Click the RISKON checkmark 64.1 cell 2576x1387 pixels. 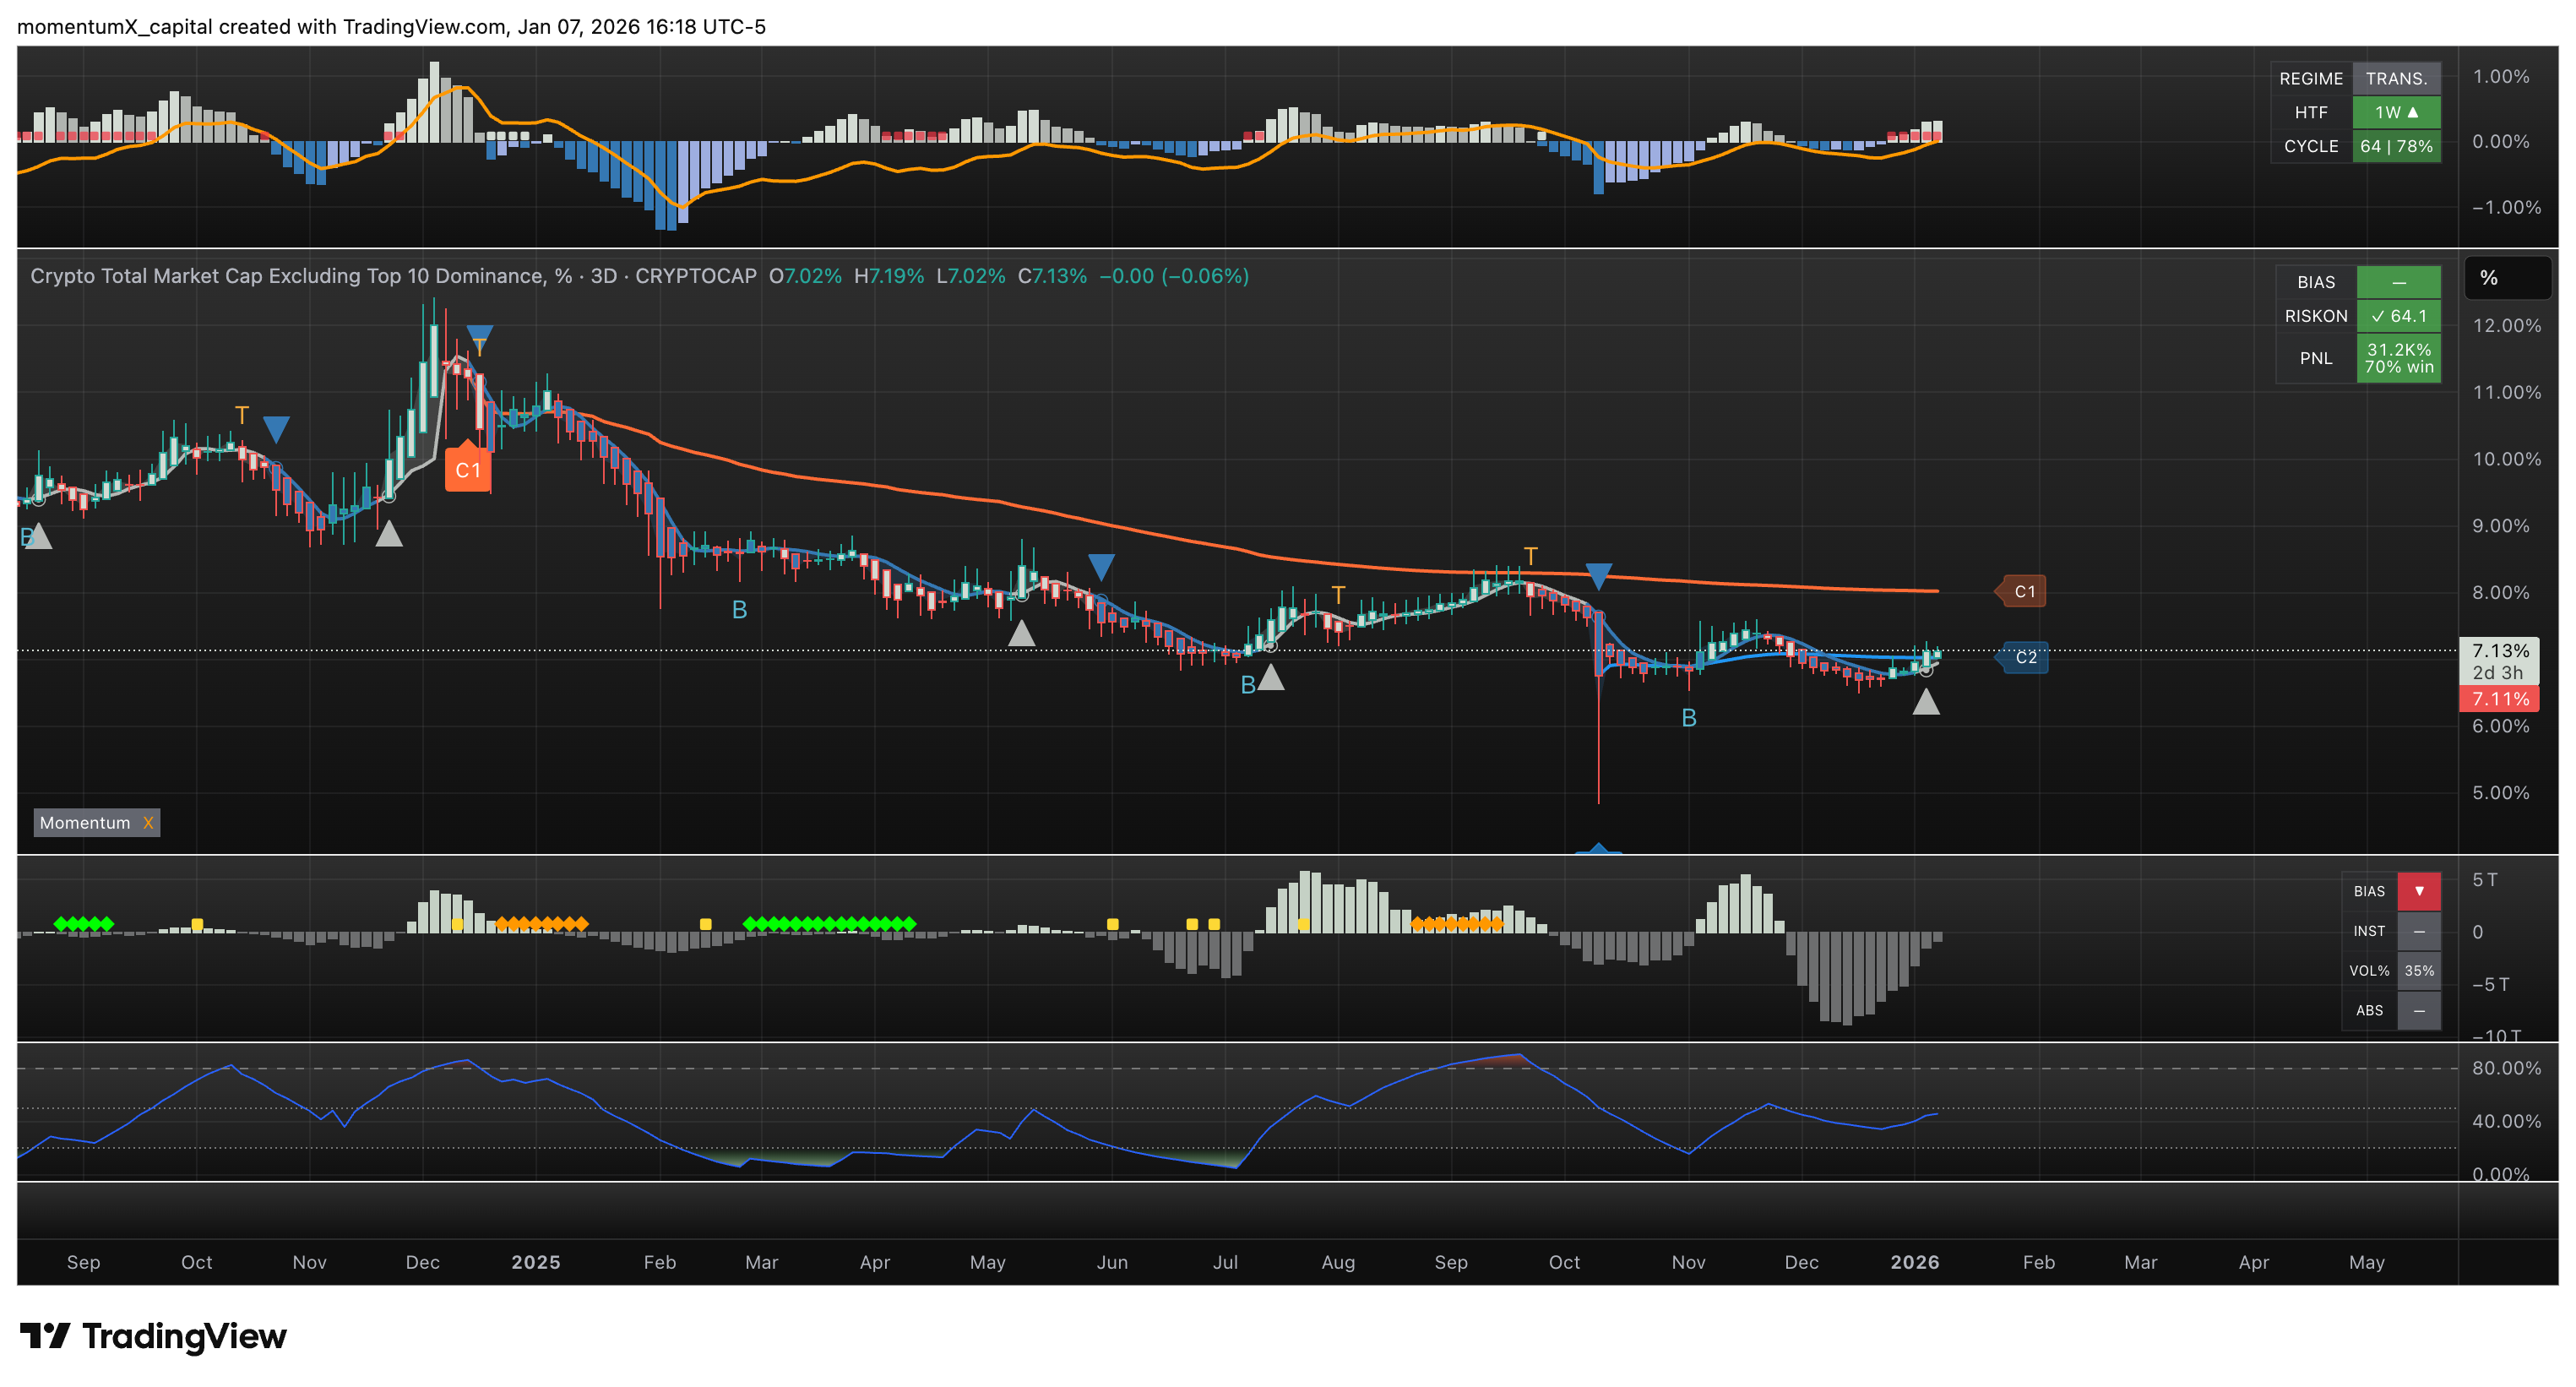pyautogui.click(x=2397, y=316)
